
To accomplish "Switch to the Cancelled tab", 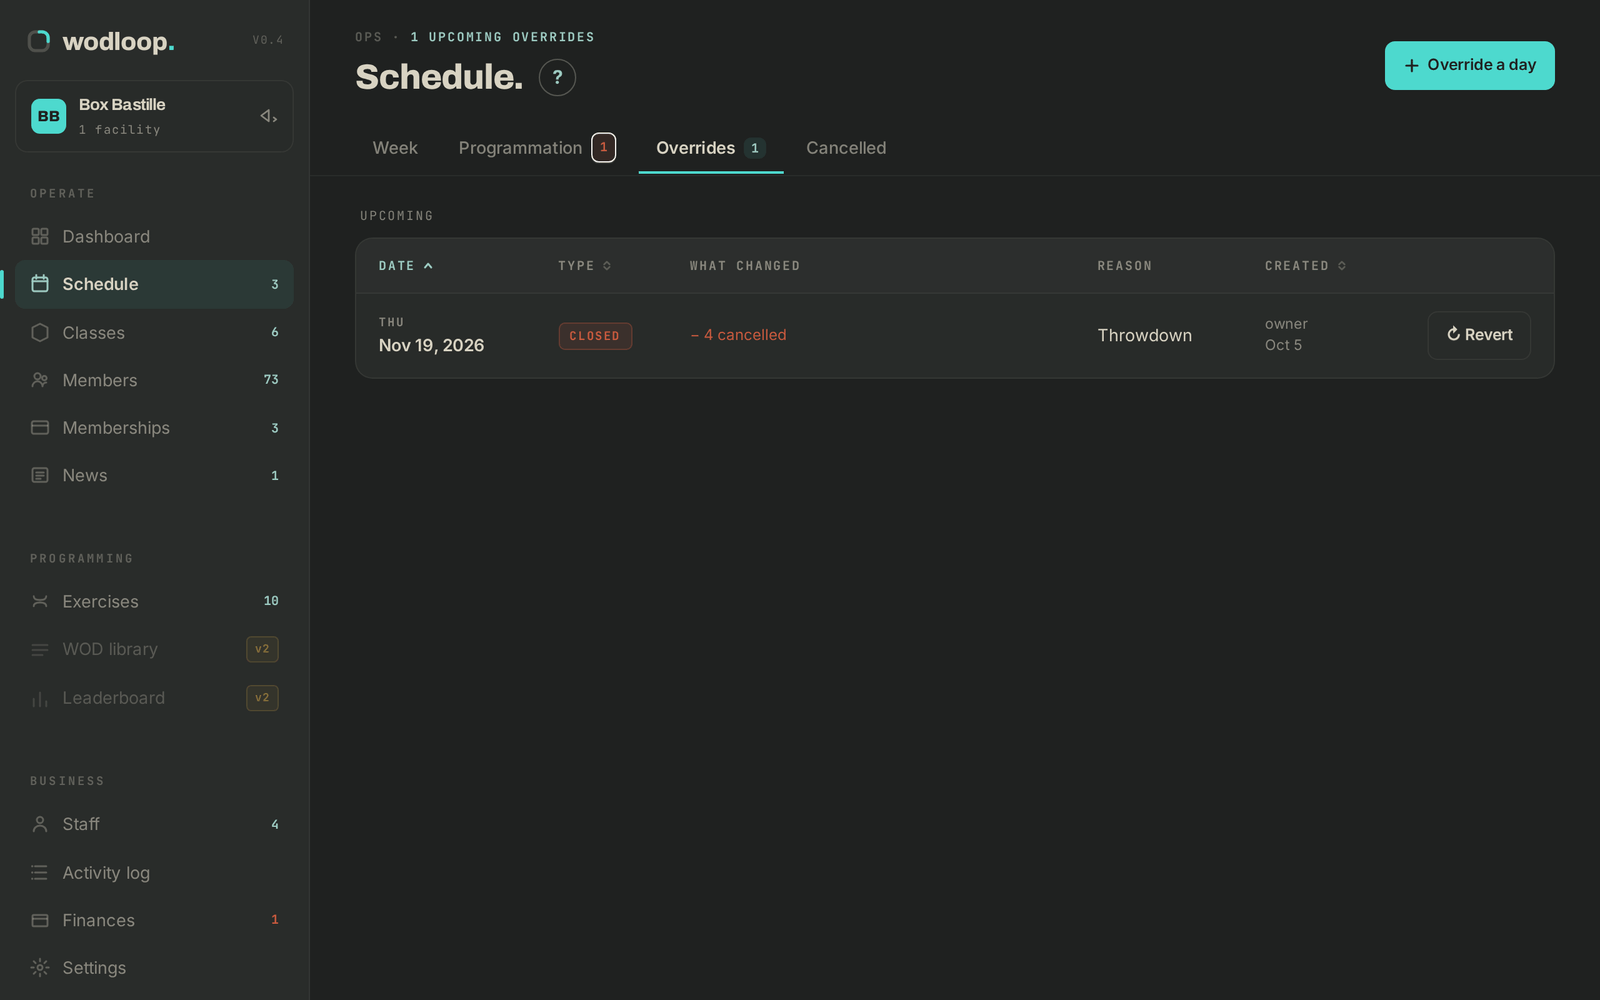I will [x=846, y=148].
